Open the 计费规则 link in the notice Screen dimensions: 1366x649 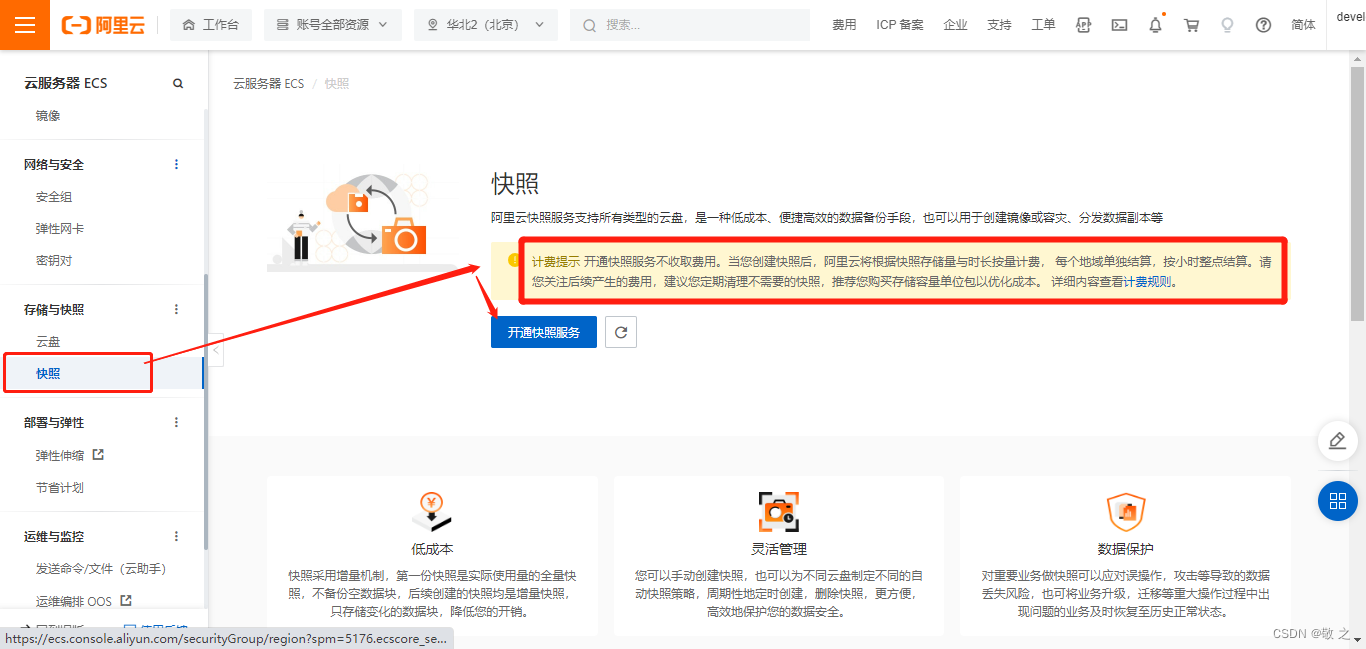(1146, 282)
